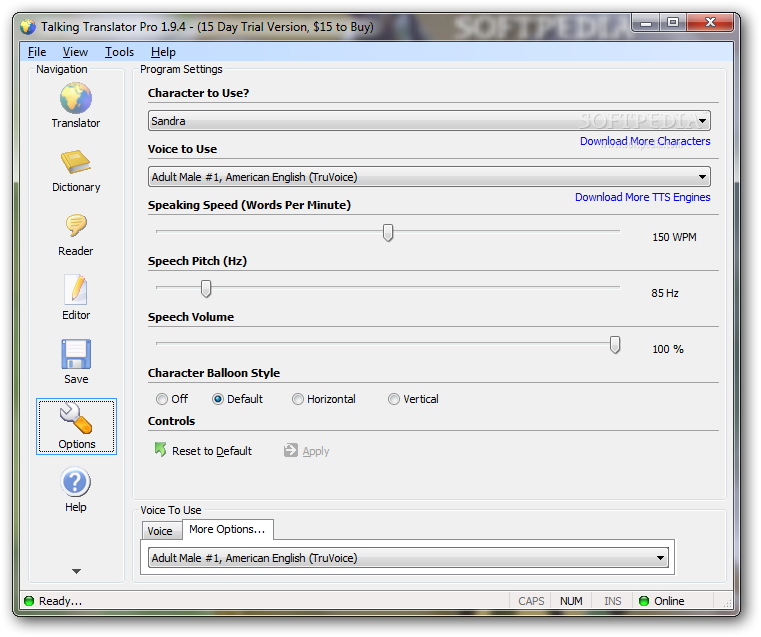Expand navigation panel with bottom arrow

[76, 571]
